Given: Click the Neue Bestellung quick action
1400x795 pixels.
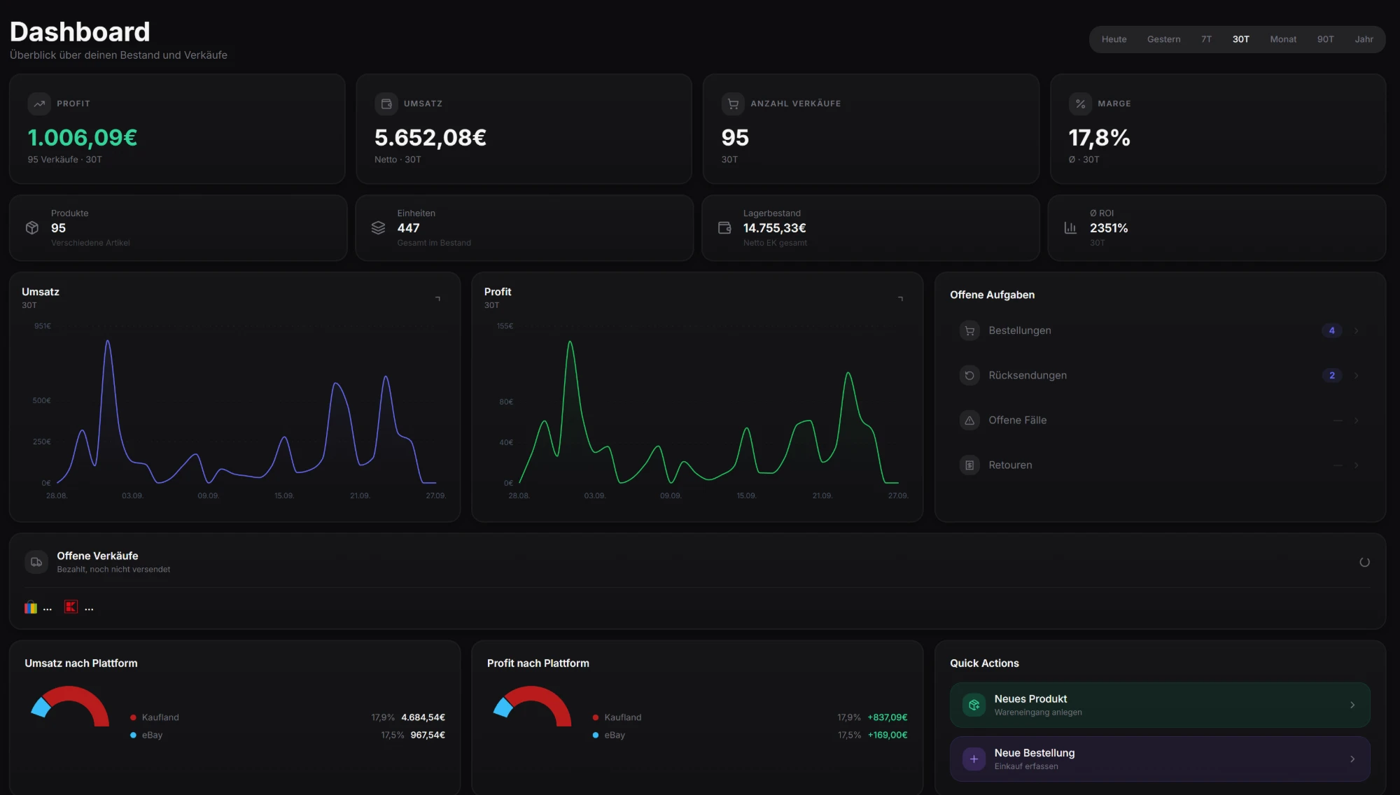Looking at the screenshot, I should 1160,759.
